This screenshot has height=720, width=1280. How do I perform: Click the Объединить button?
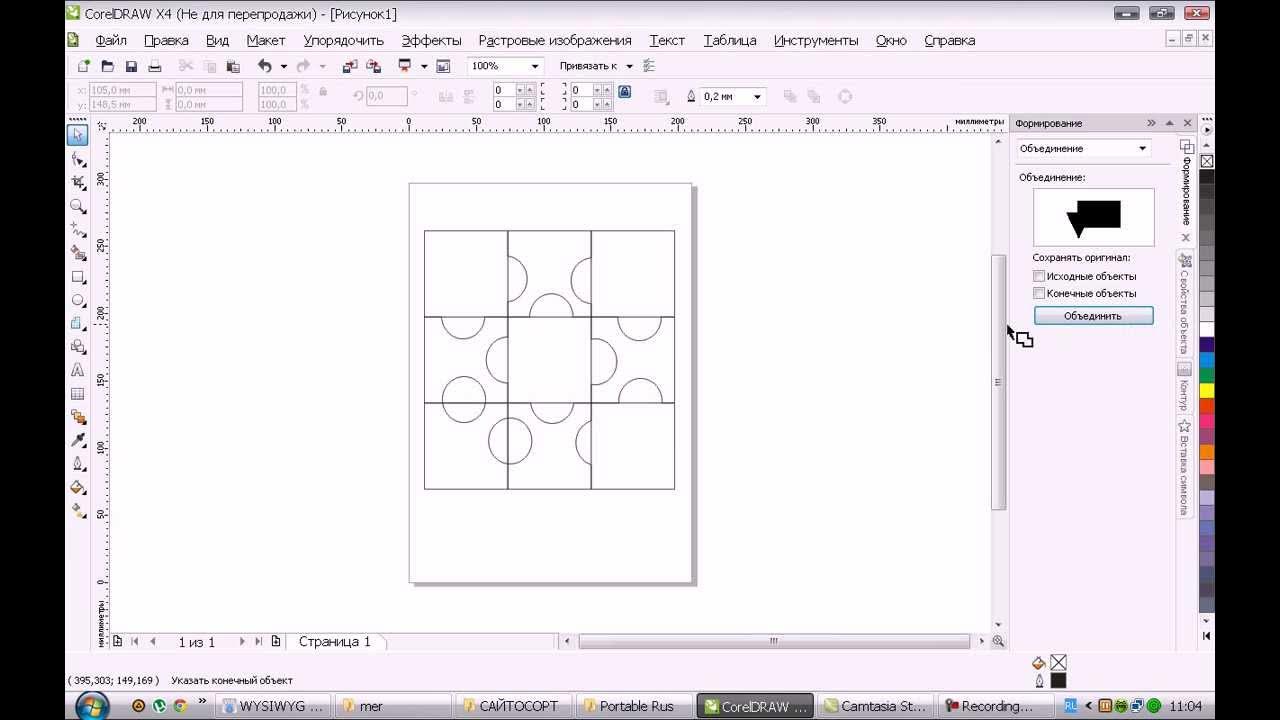pos(1093,316)
